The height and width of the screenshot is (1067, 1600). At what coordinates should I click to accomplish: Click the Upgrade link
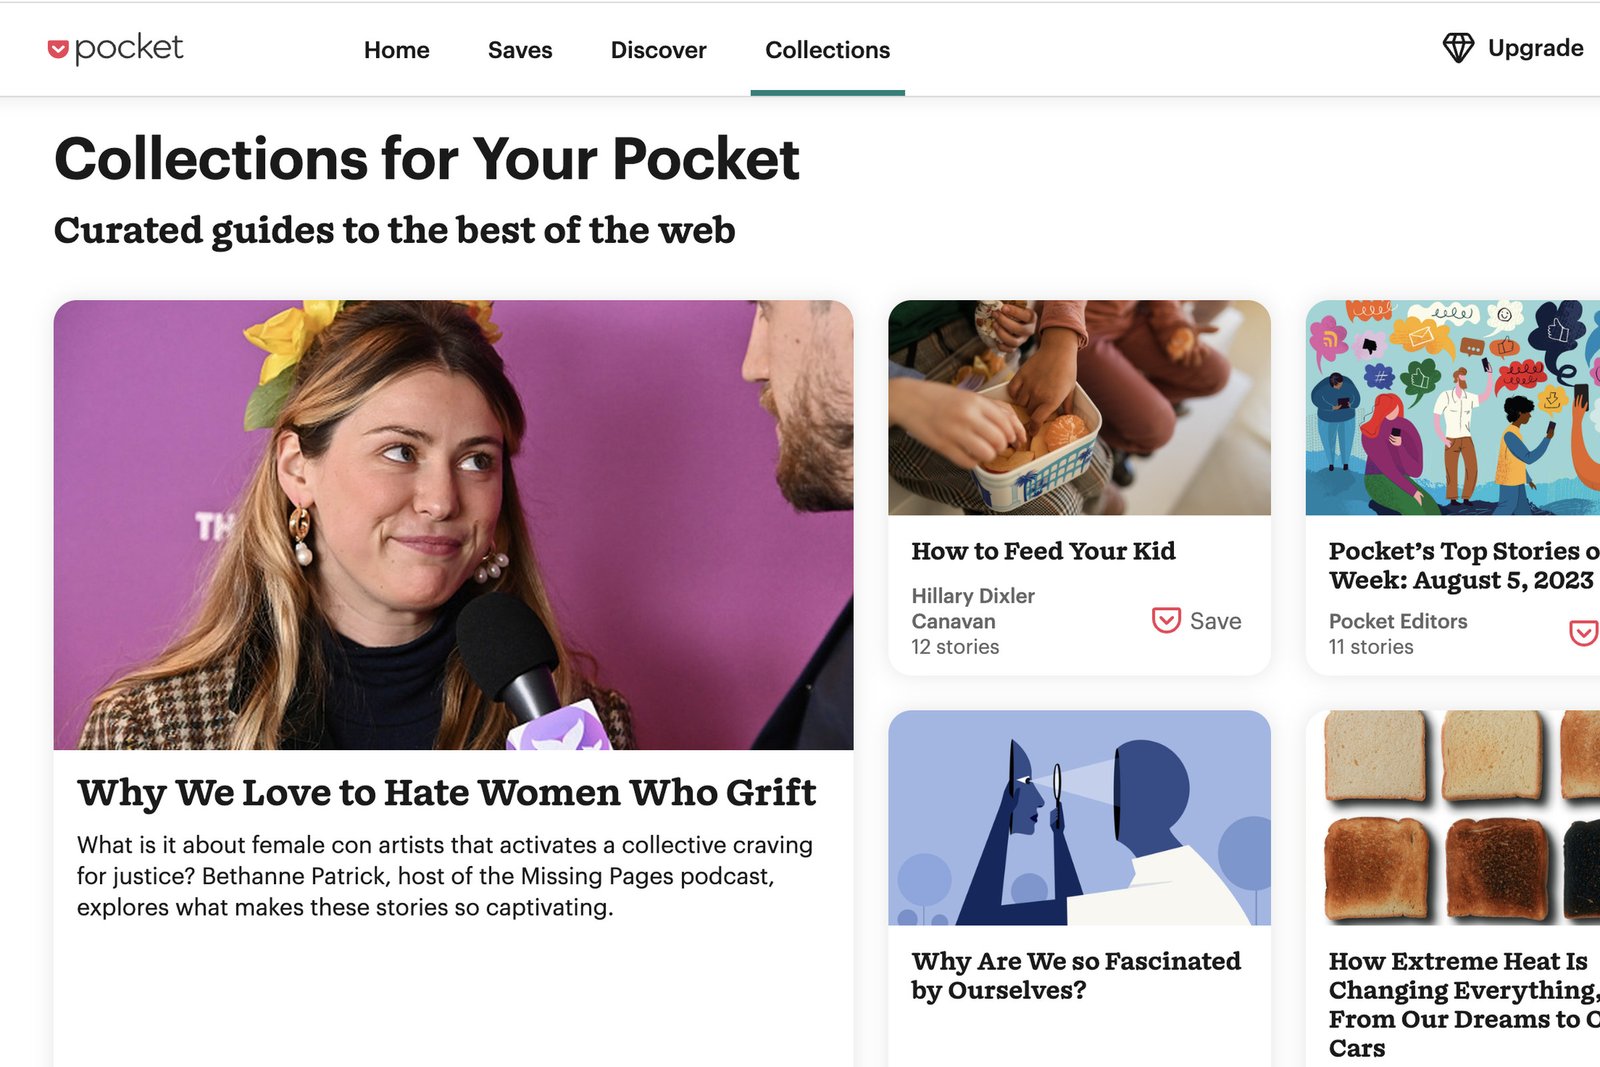[1535, 48]
